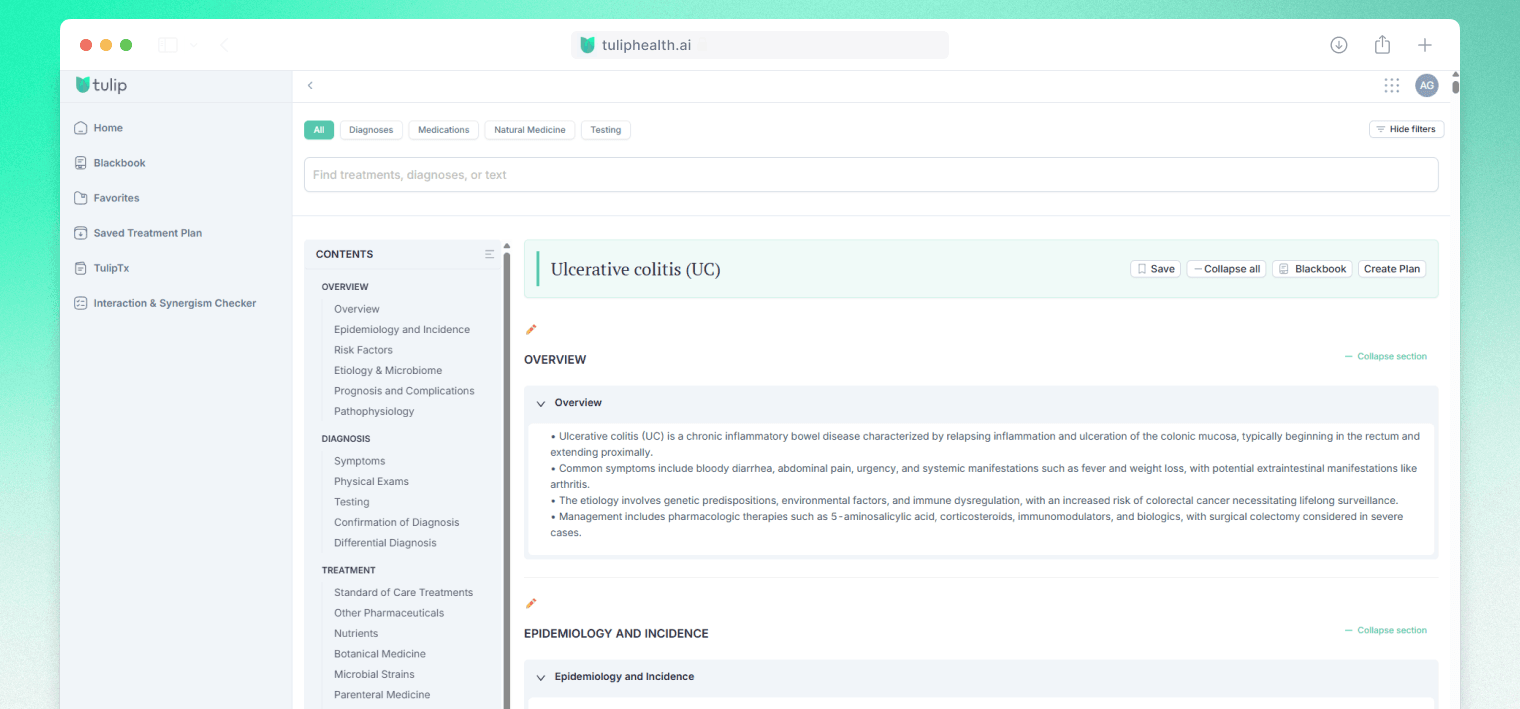Click the TREATMENT group heading in Contents
This screenshot has height=709, width=1520.
[x=349, y=570]
